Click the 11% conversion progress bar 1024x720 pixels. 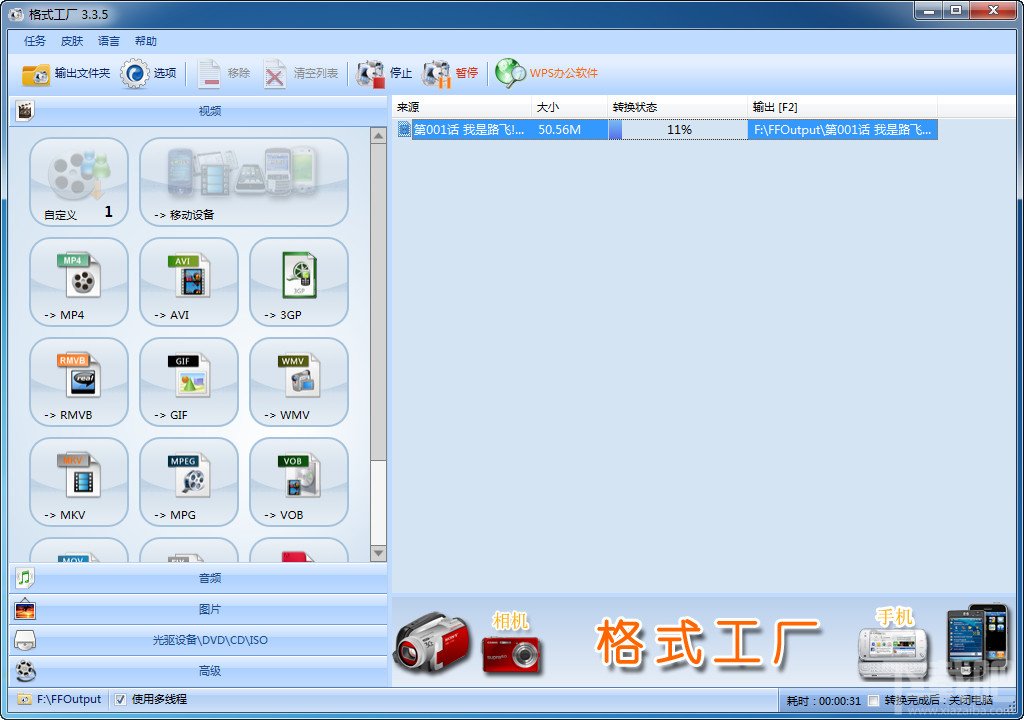coord(680,129)
